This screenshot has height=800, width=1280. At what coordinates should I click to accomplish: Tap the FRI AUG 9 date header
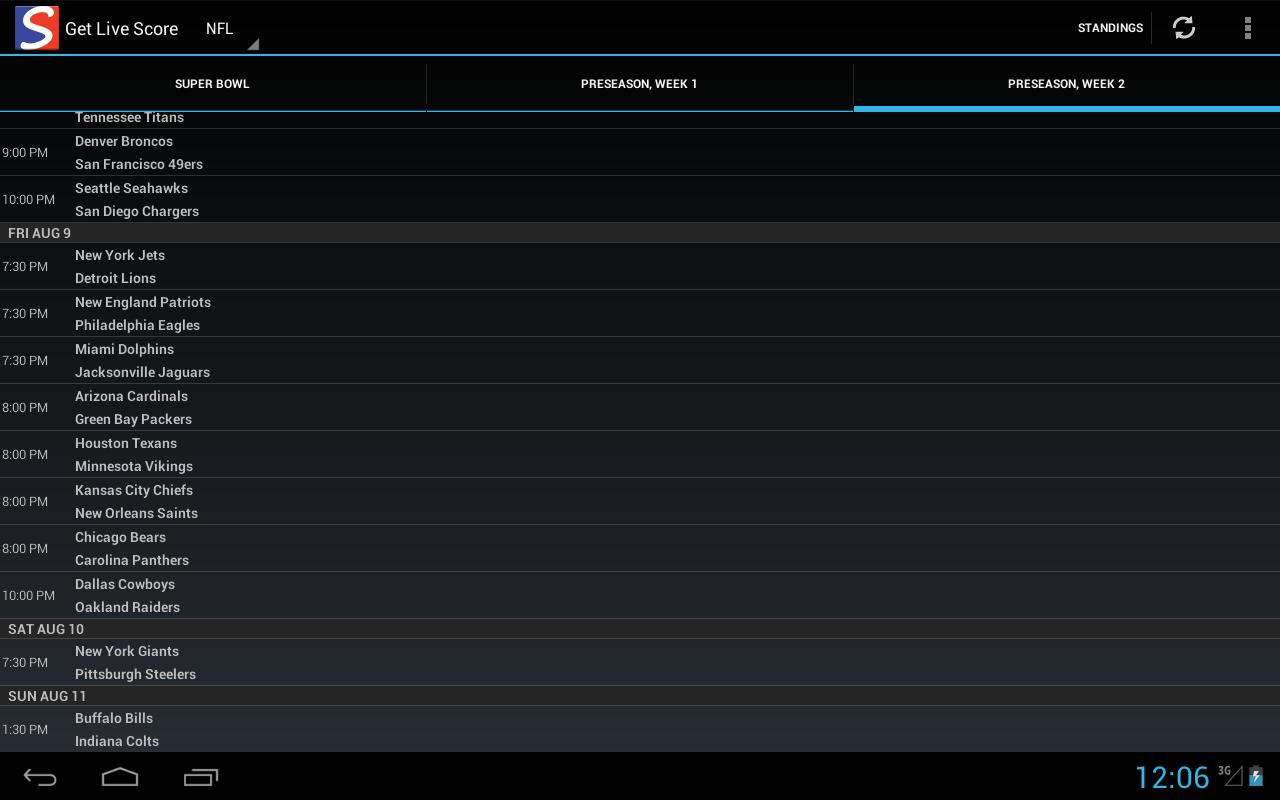640,233
